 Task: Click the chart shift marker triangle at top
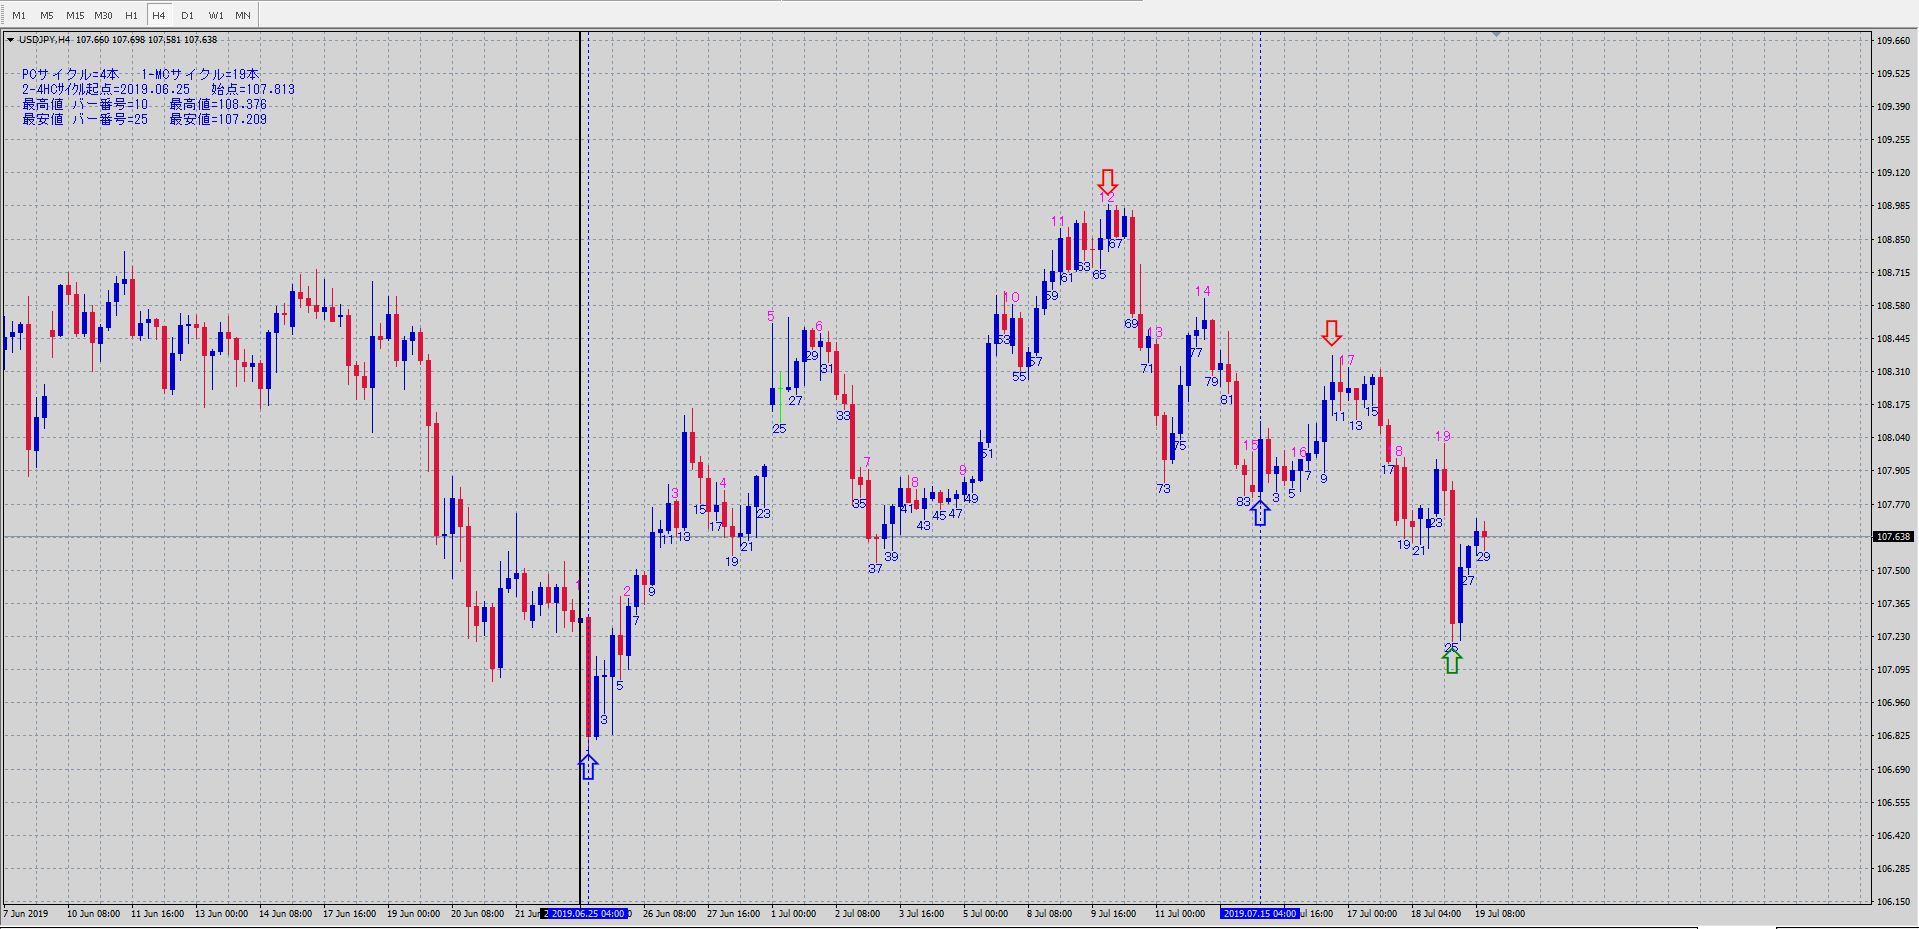pos(1496,35)
